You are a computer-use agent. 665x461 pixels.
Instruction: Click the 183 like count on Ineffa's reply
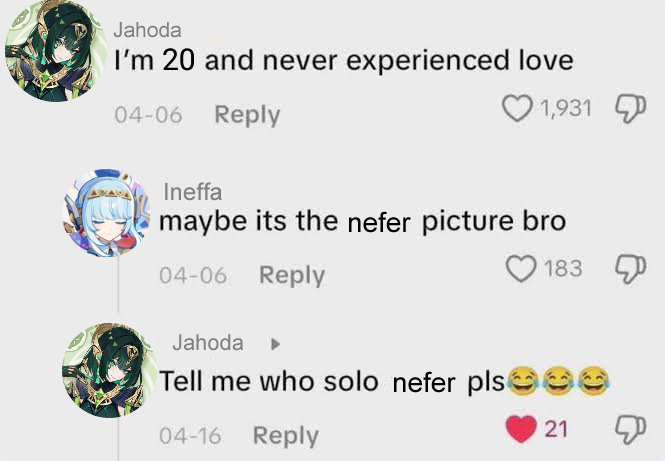coord(563,268)
